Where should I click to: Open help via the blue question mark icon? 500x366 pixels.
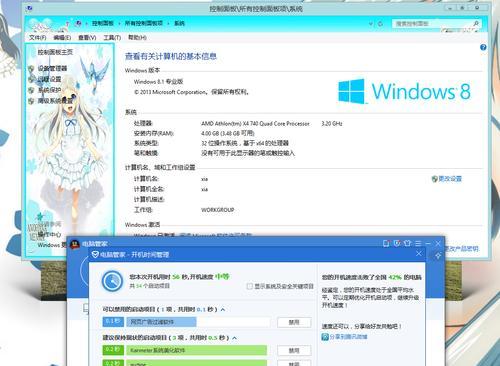(x=483, y=47)
